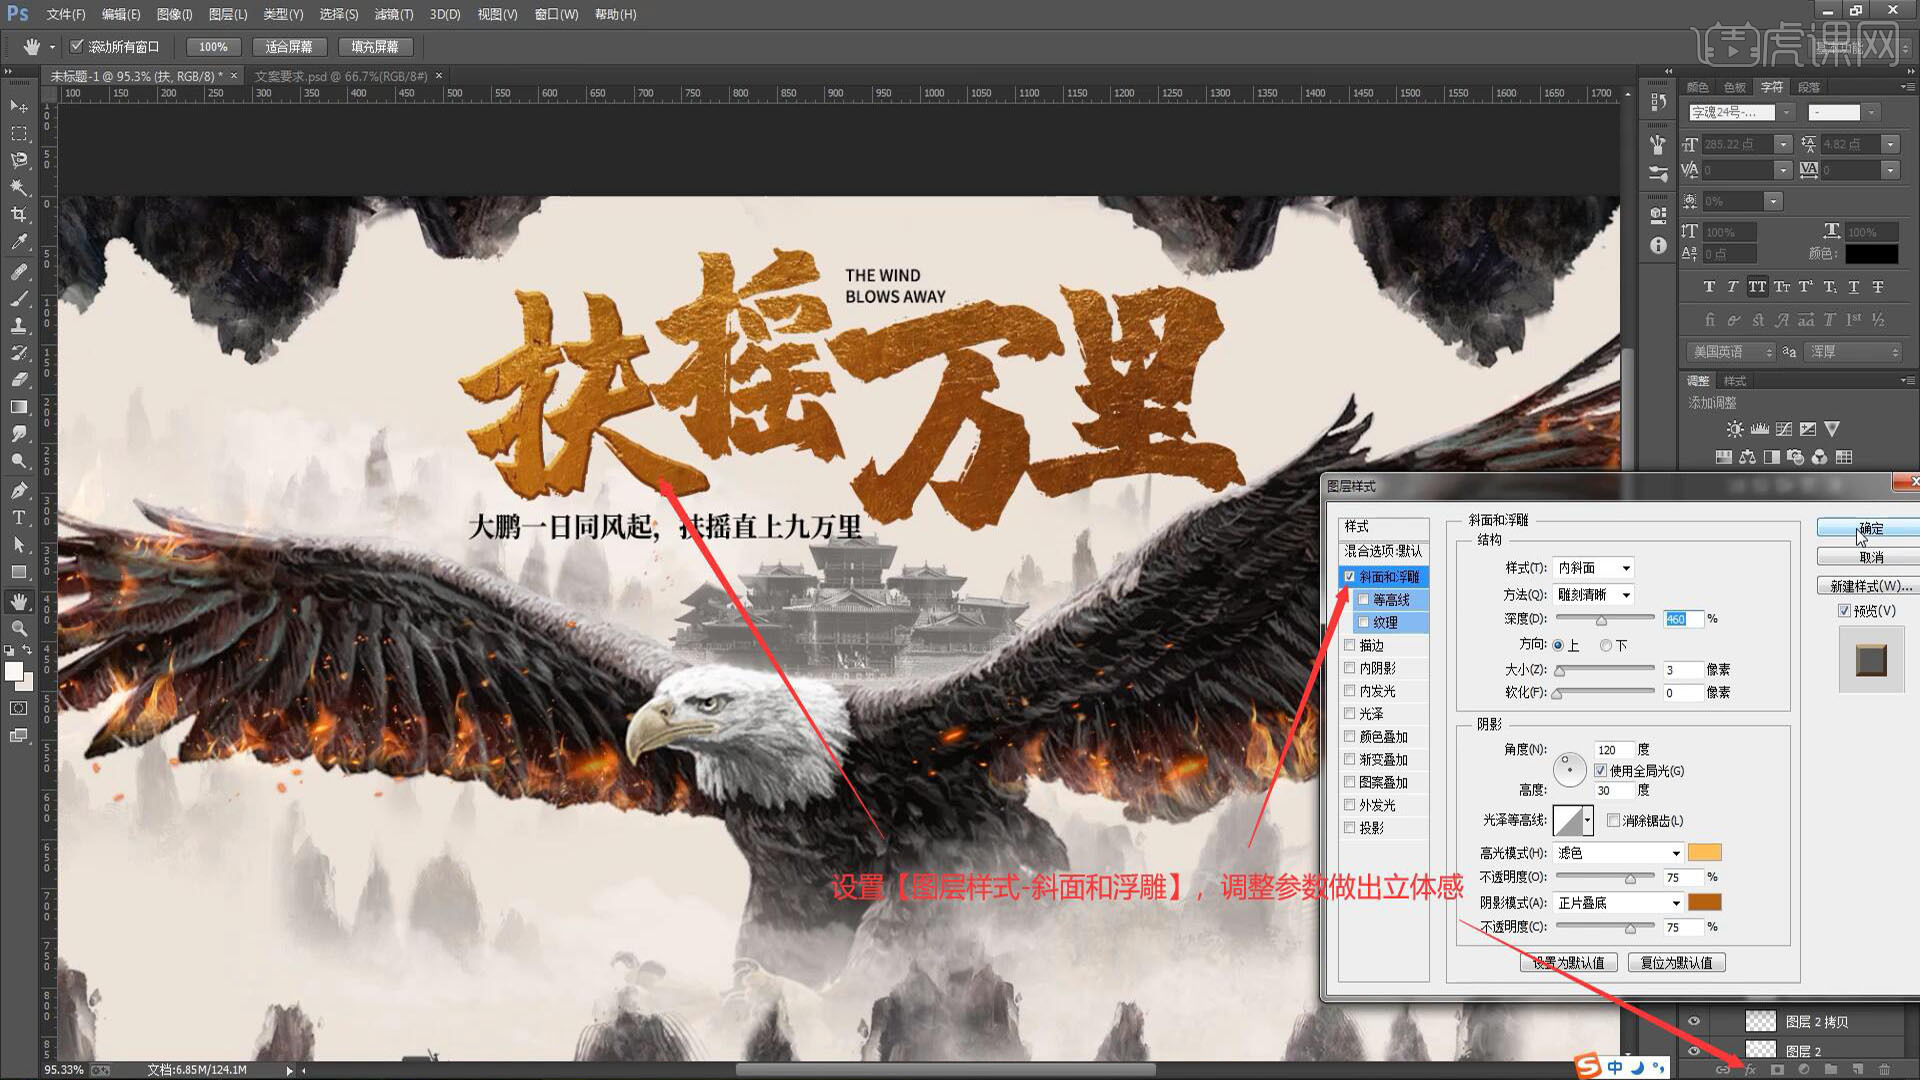This screenshot has width=1920, height=1080.
Task: Select the Zoom tool in toolbar
Action: tap(19, 628)
